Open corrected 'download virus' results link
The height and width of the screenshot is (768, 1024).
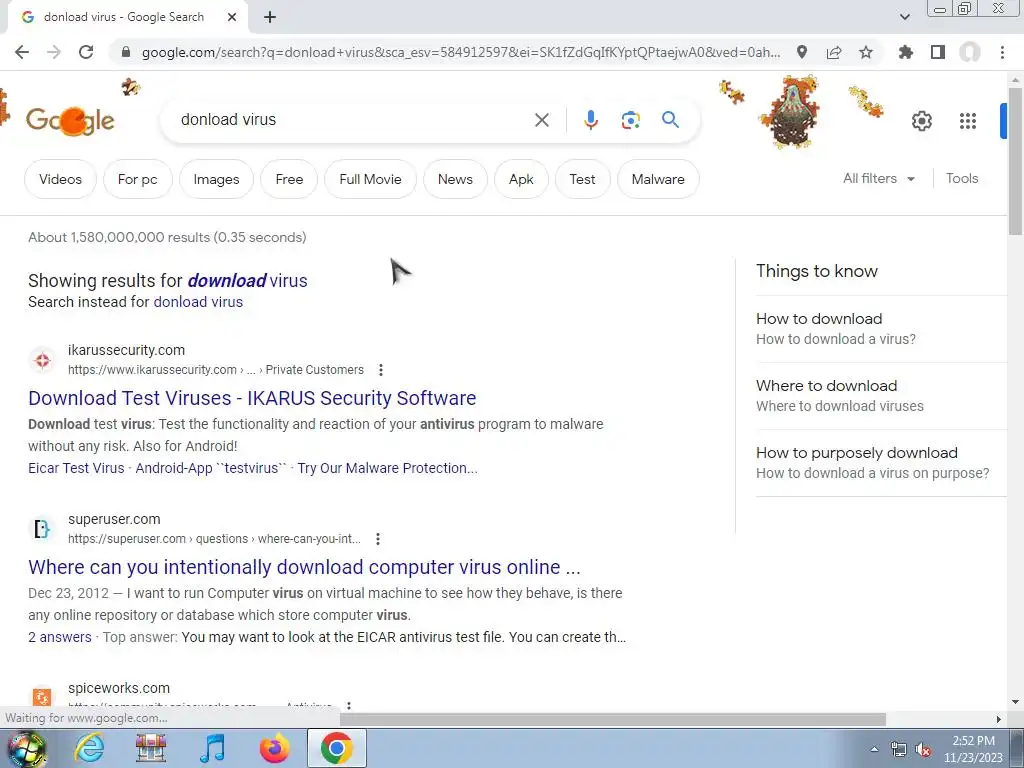248,280
